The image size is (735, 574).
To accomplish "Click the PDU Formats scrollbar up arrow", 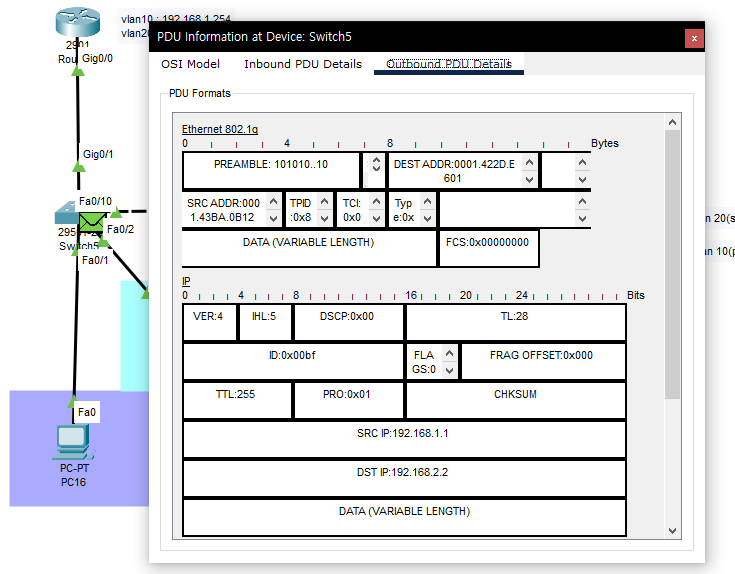I will (672, 122).
